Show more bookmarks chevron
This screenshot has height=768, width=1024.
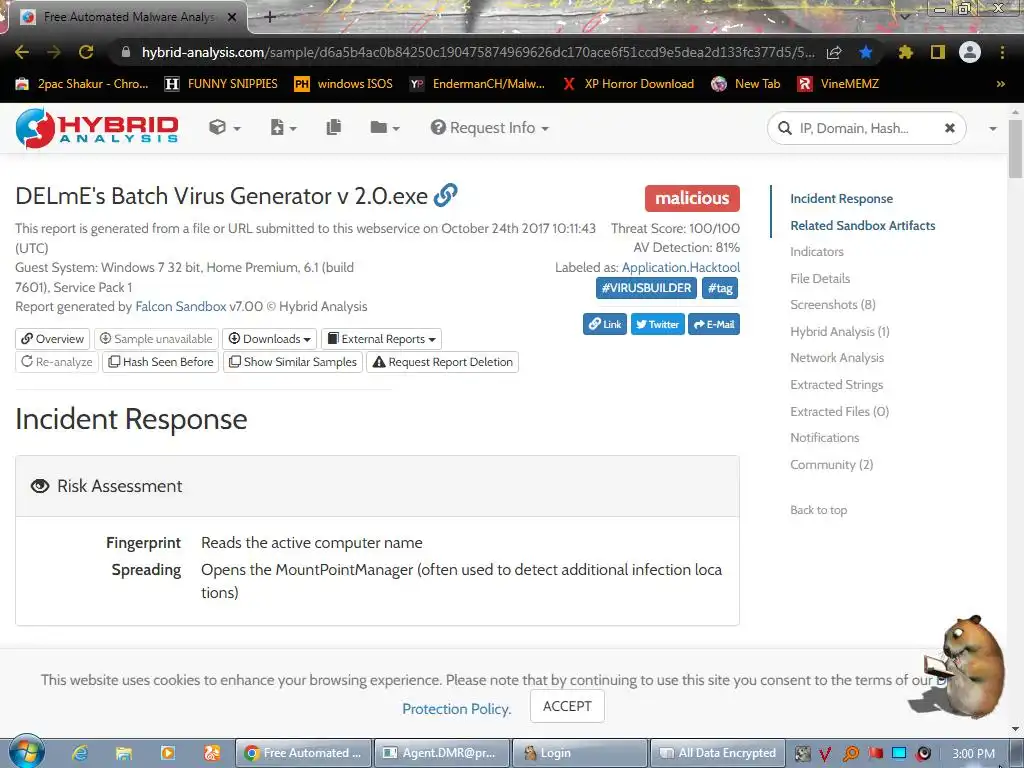(1000, 84)
